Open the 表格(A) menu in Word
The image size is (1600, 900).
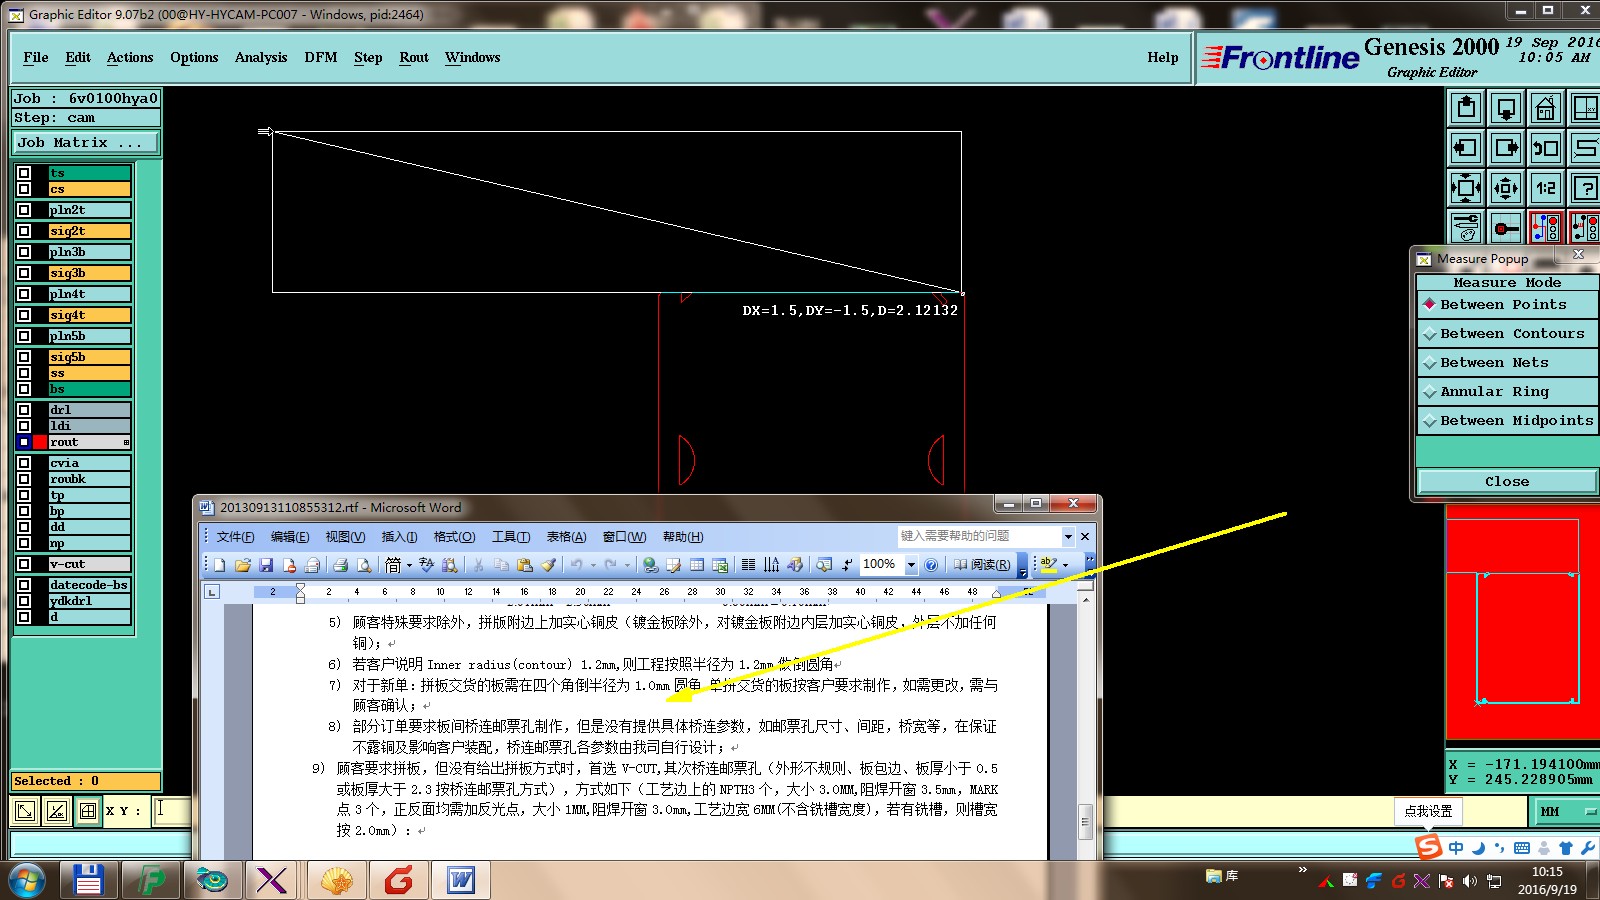[566, 537]
